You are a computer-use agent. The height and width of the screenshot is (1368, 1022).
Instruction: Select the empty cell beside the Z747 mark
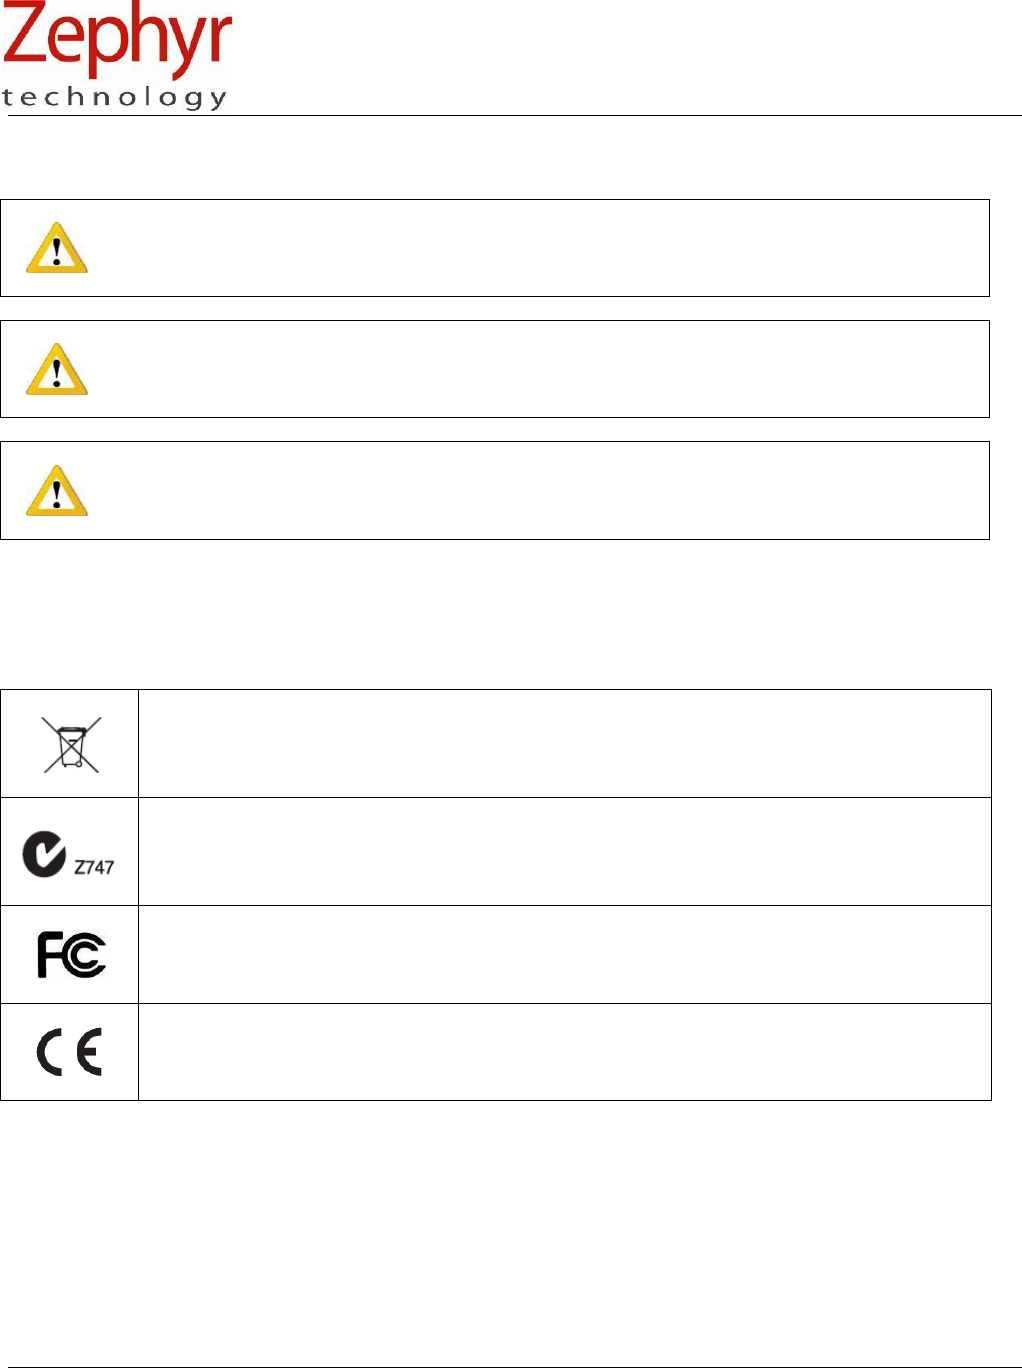pyautogui.click(x=564, y=851)
